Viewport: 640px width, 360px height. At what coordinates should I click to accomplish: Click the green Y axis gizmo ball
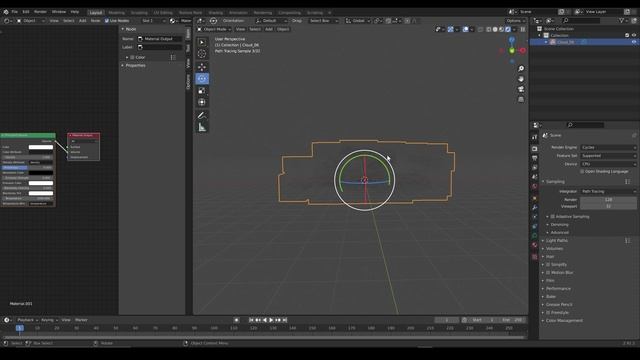pos(512,51)
